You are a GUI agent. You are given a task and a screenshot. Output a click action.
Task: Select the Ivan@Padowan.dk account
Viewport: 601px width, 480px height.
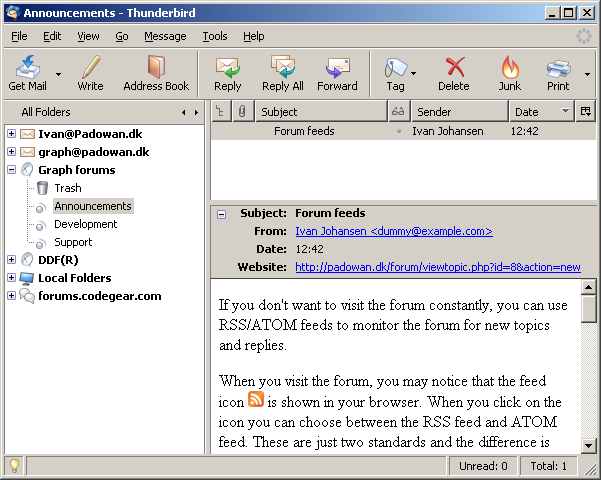tap(90, 134)
